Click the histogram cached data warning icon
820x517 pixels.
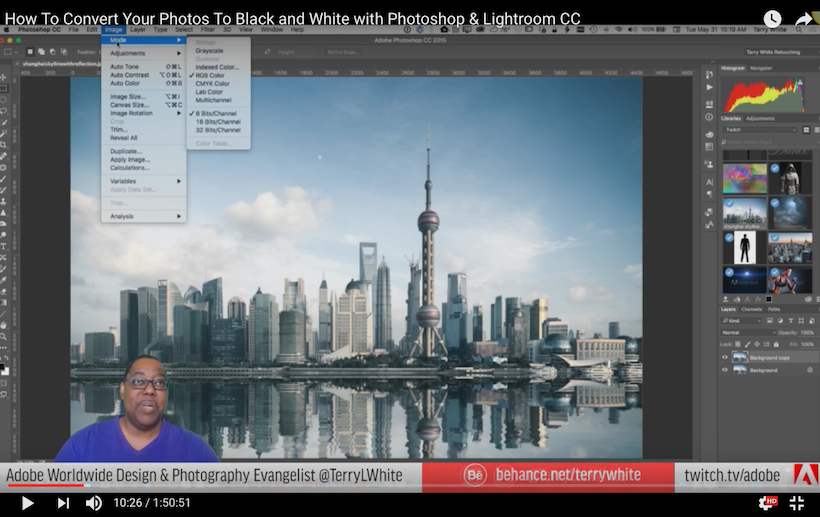[800, 82]
